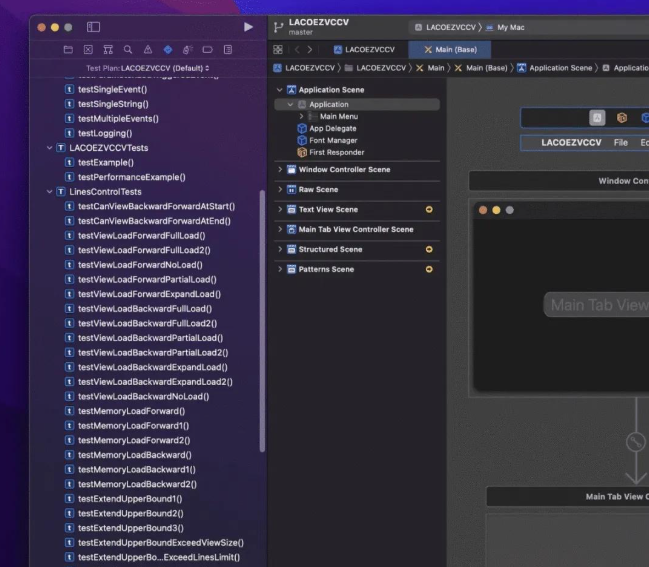Expand Main Tab View Controller Scene

pos(280,229)
